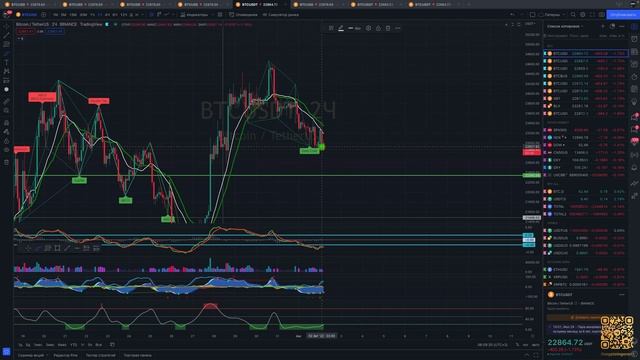Select the Measure ruler tool
The image size is (640, 360).
click(7, 101)
